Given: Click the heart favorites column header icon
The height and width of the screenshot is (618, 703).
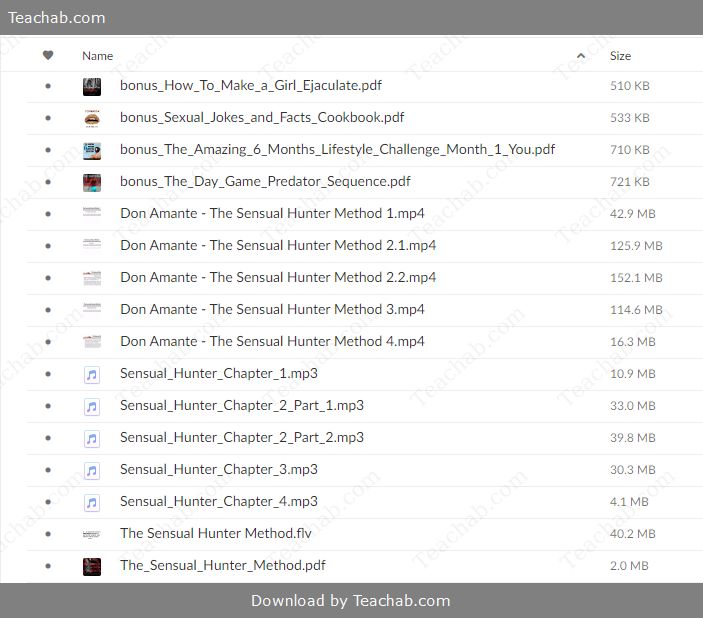Looking at the screenshot, I should (48, 56).
